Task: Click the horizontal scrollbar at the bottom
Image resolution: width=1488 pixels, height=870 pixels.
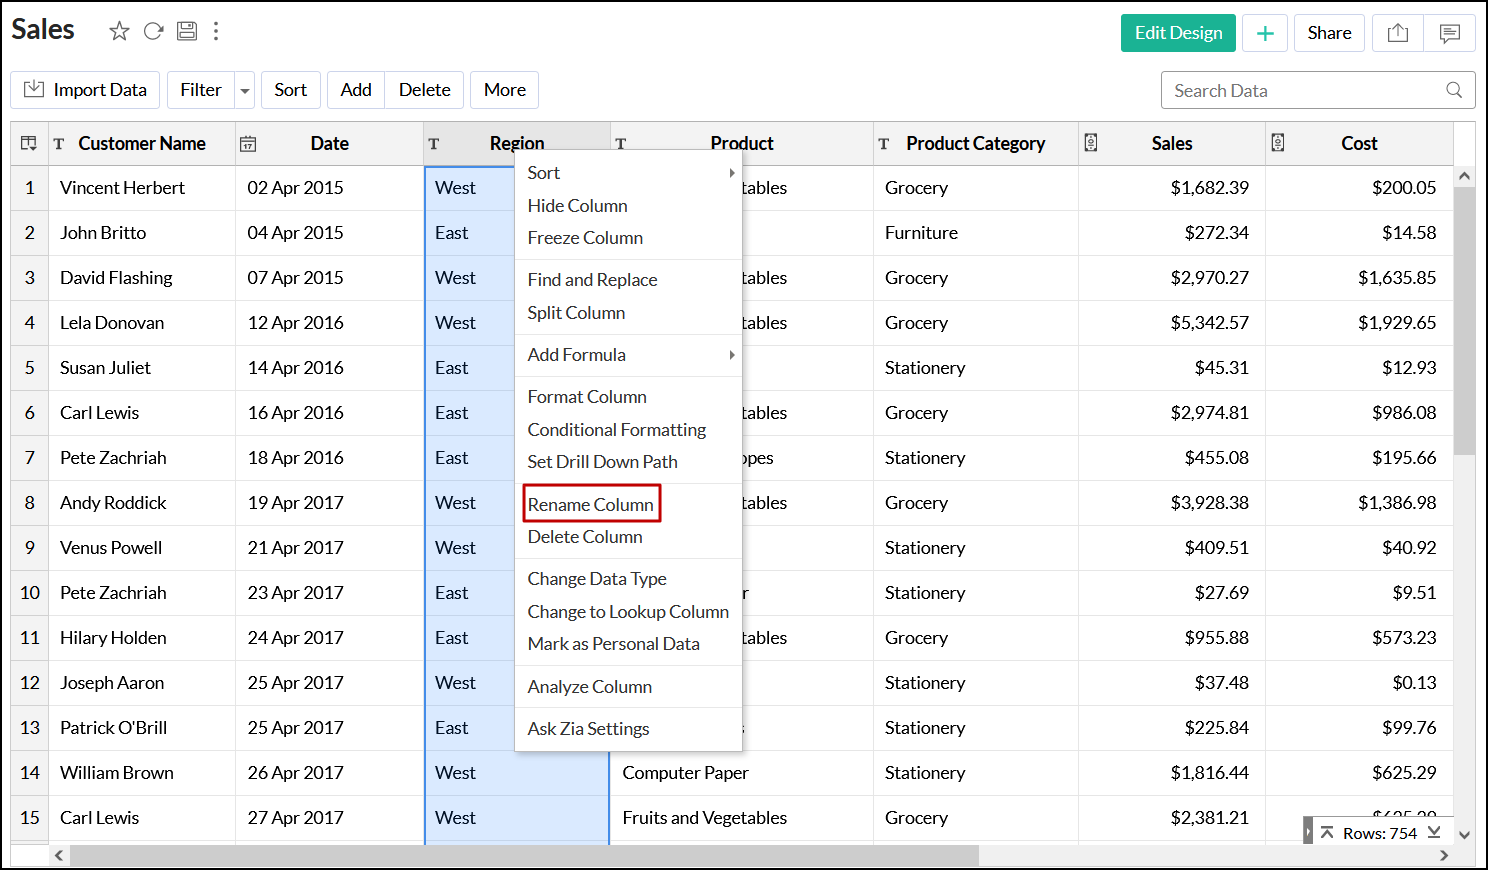Action: tap(523, 856)
